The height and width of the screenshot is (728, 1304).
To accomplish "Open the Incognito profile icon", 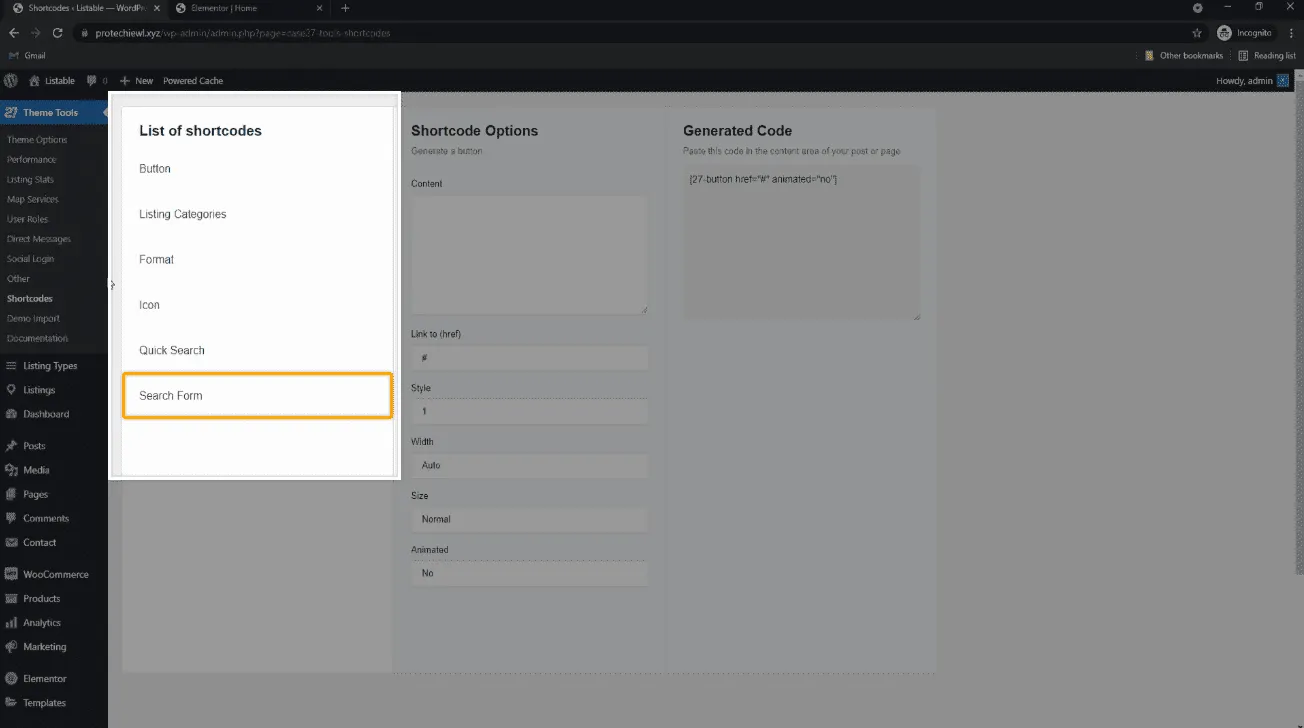I will click(1224, 33).
